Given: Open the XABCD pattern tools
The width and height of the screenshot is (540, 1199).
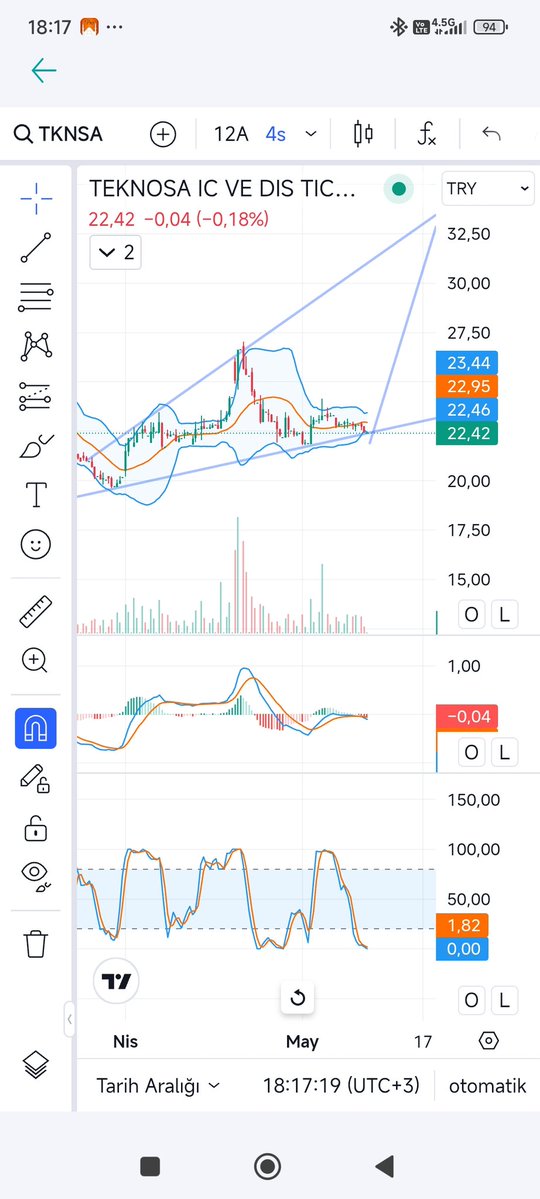Looking at the screenshot, I should tap(36, 346).
